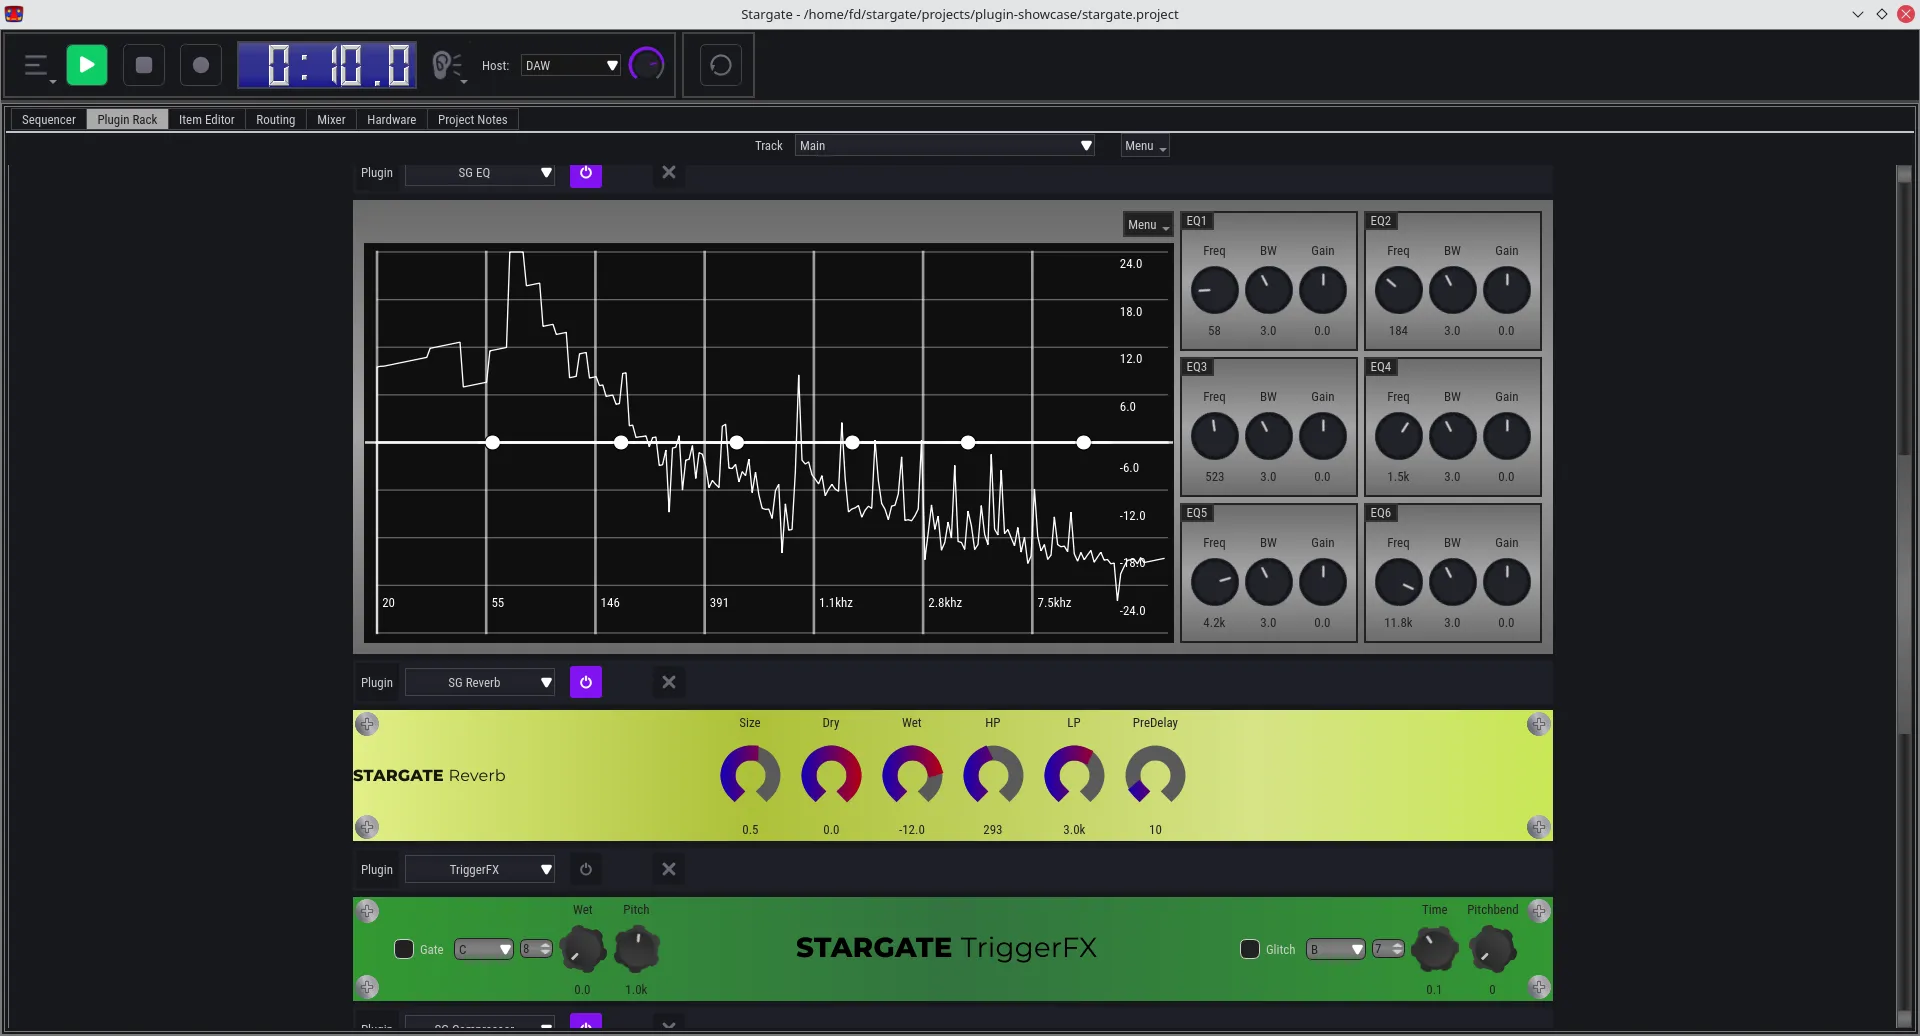Screen dimensions: 1920x1036
Task: Open the hamburger menu in the toolbar
Action: [37, 64]
